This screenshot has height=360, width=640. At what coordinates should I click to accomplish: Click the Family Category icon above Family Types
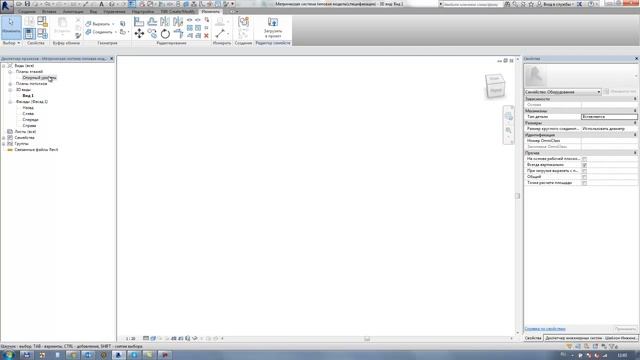(42, 21)
